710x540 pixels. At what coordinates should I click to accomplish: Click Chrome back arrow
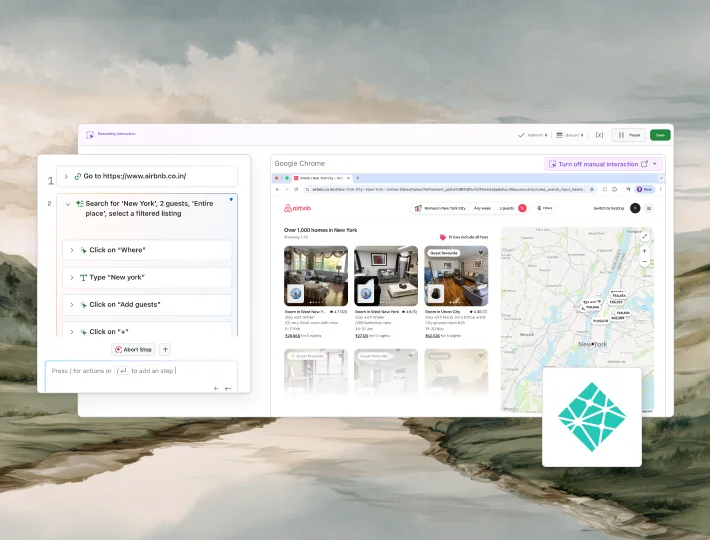[x=277, y=189]
